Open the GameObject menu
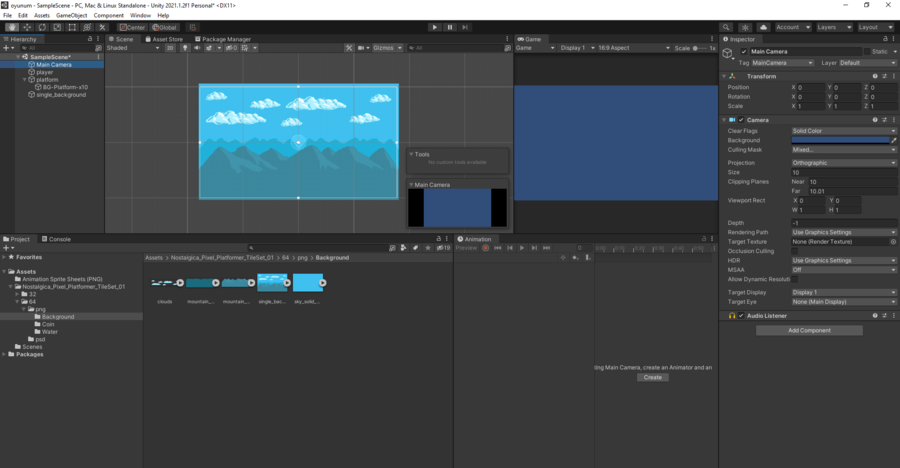The image size is (900, 468). click(x=71, y=16)
